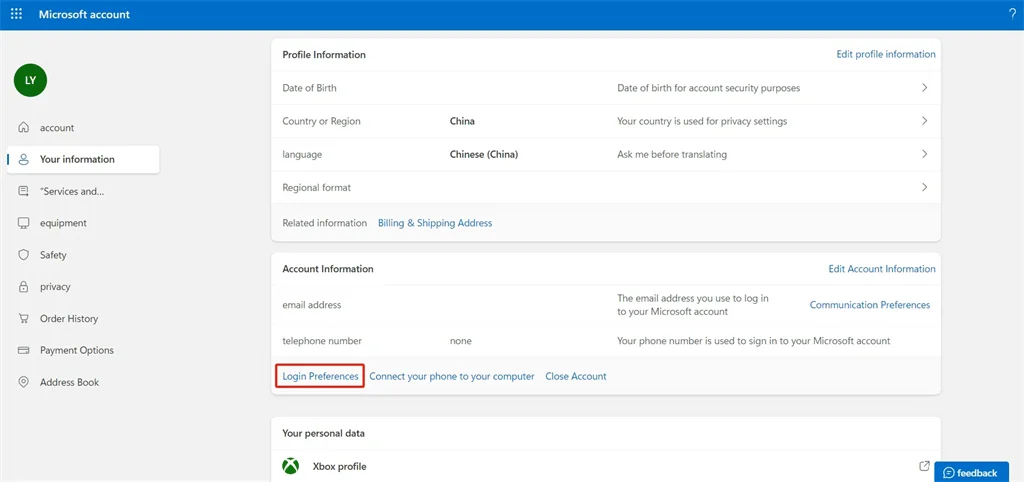
Task: Click the pin icon beside Address Book
Action: click(24, 382)
